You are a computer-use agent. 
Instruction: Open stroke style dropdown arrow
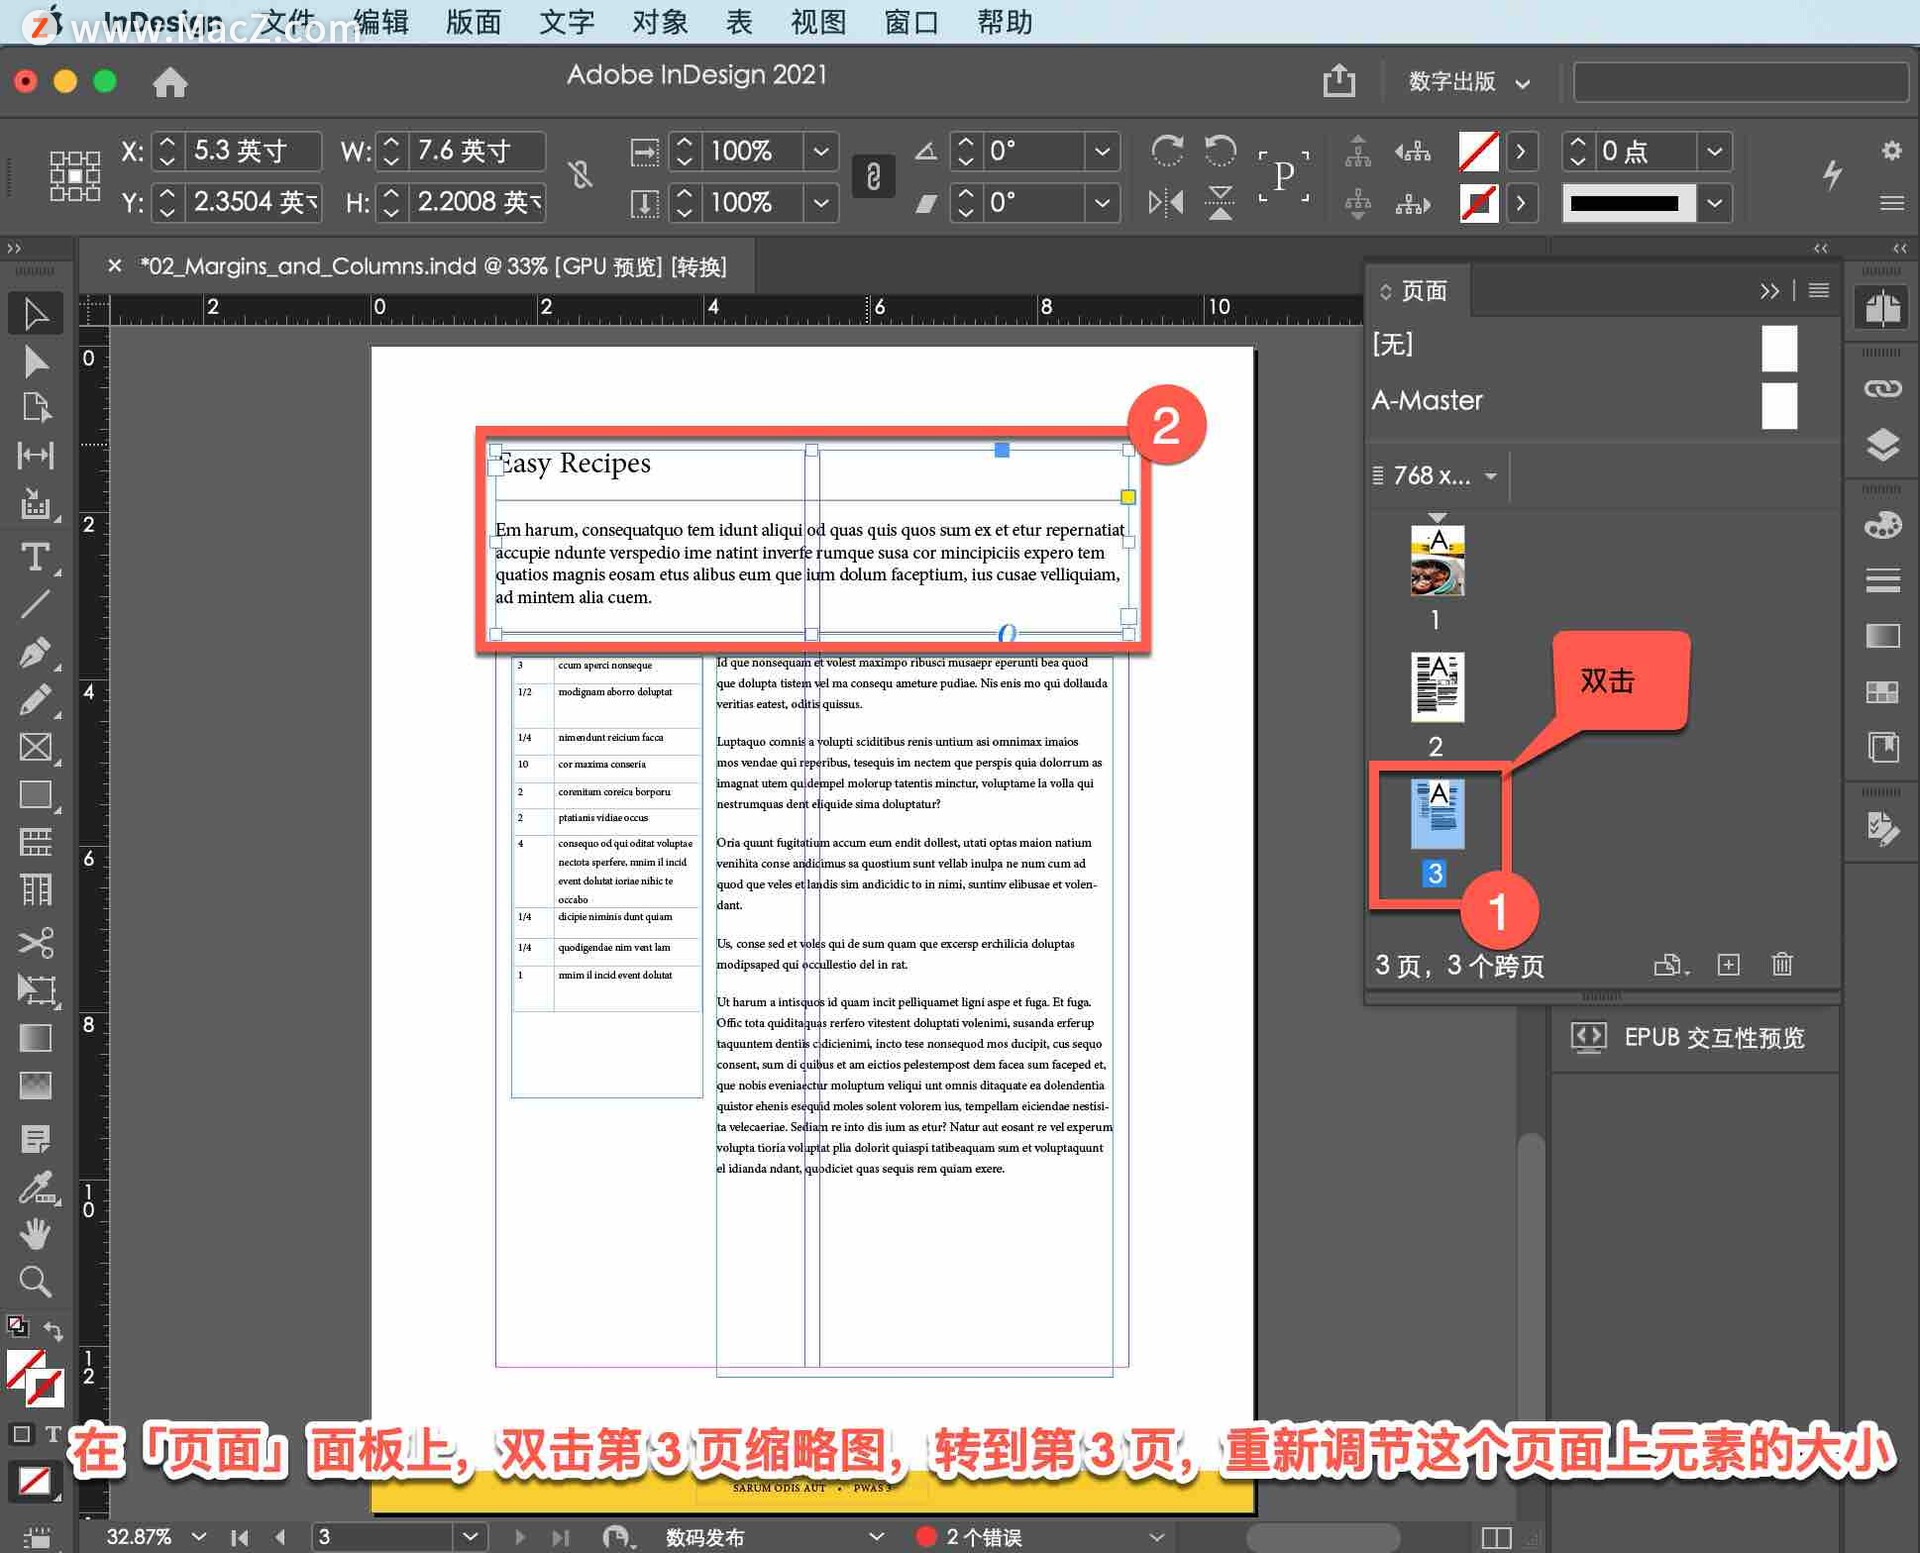coord(1714,203)
